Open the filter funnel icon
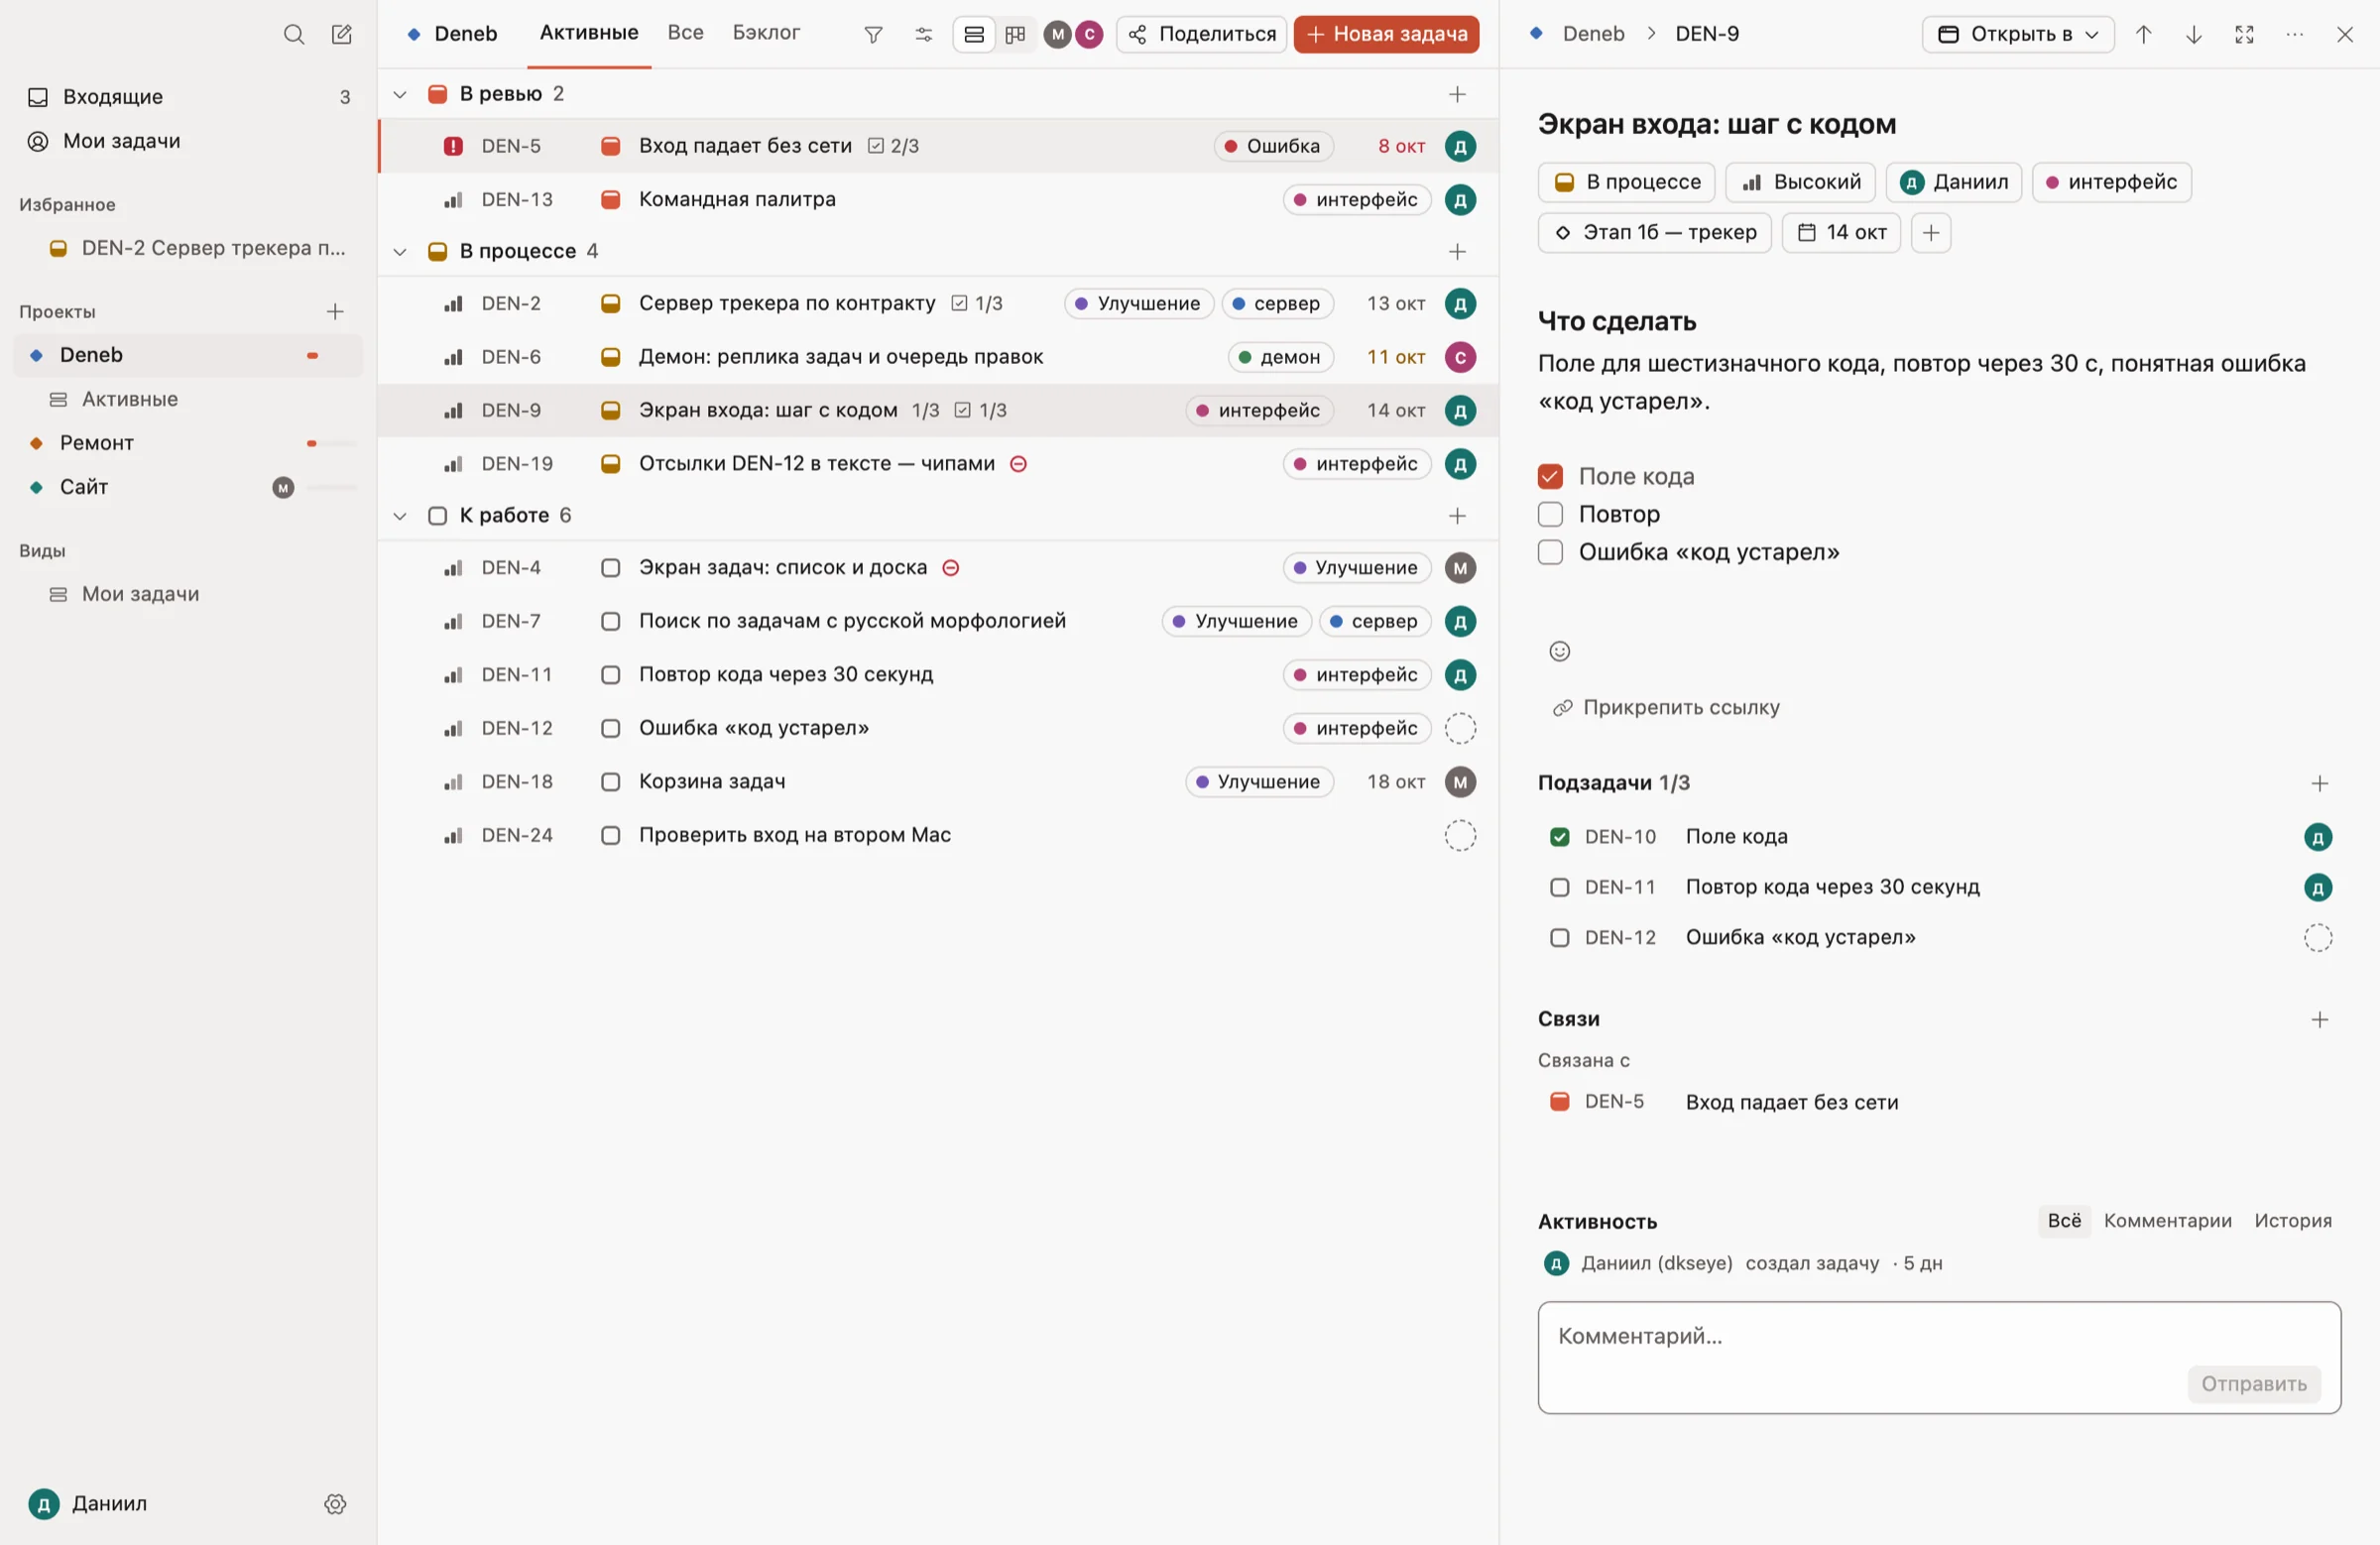Image resolution: width=2380 pixels, height=1545 pixels. [873, 35]
